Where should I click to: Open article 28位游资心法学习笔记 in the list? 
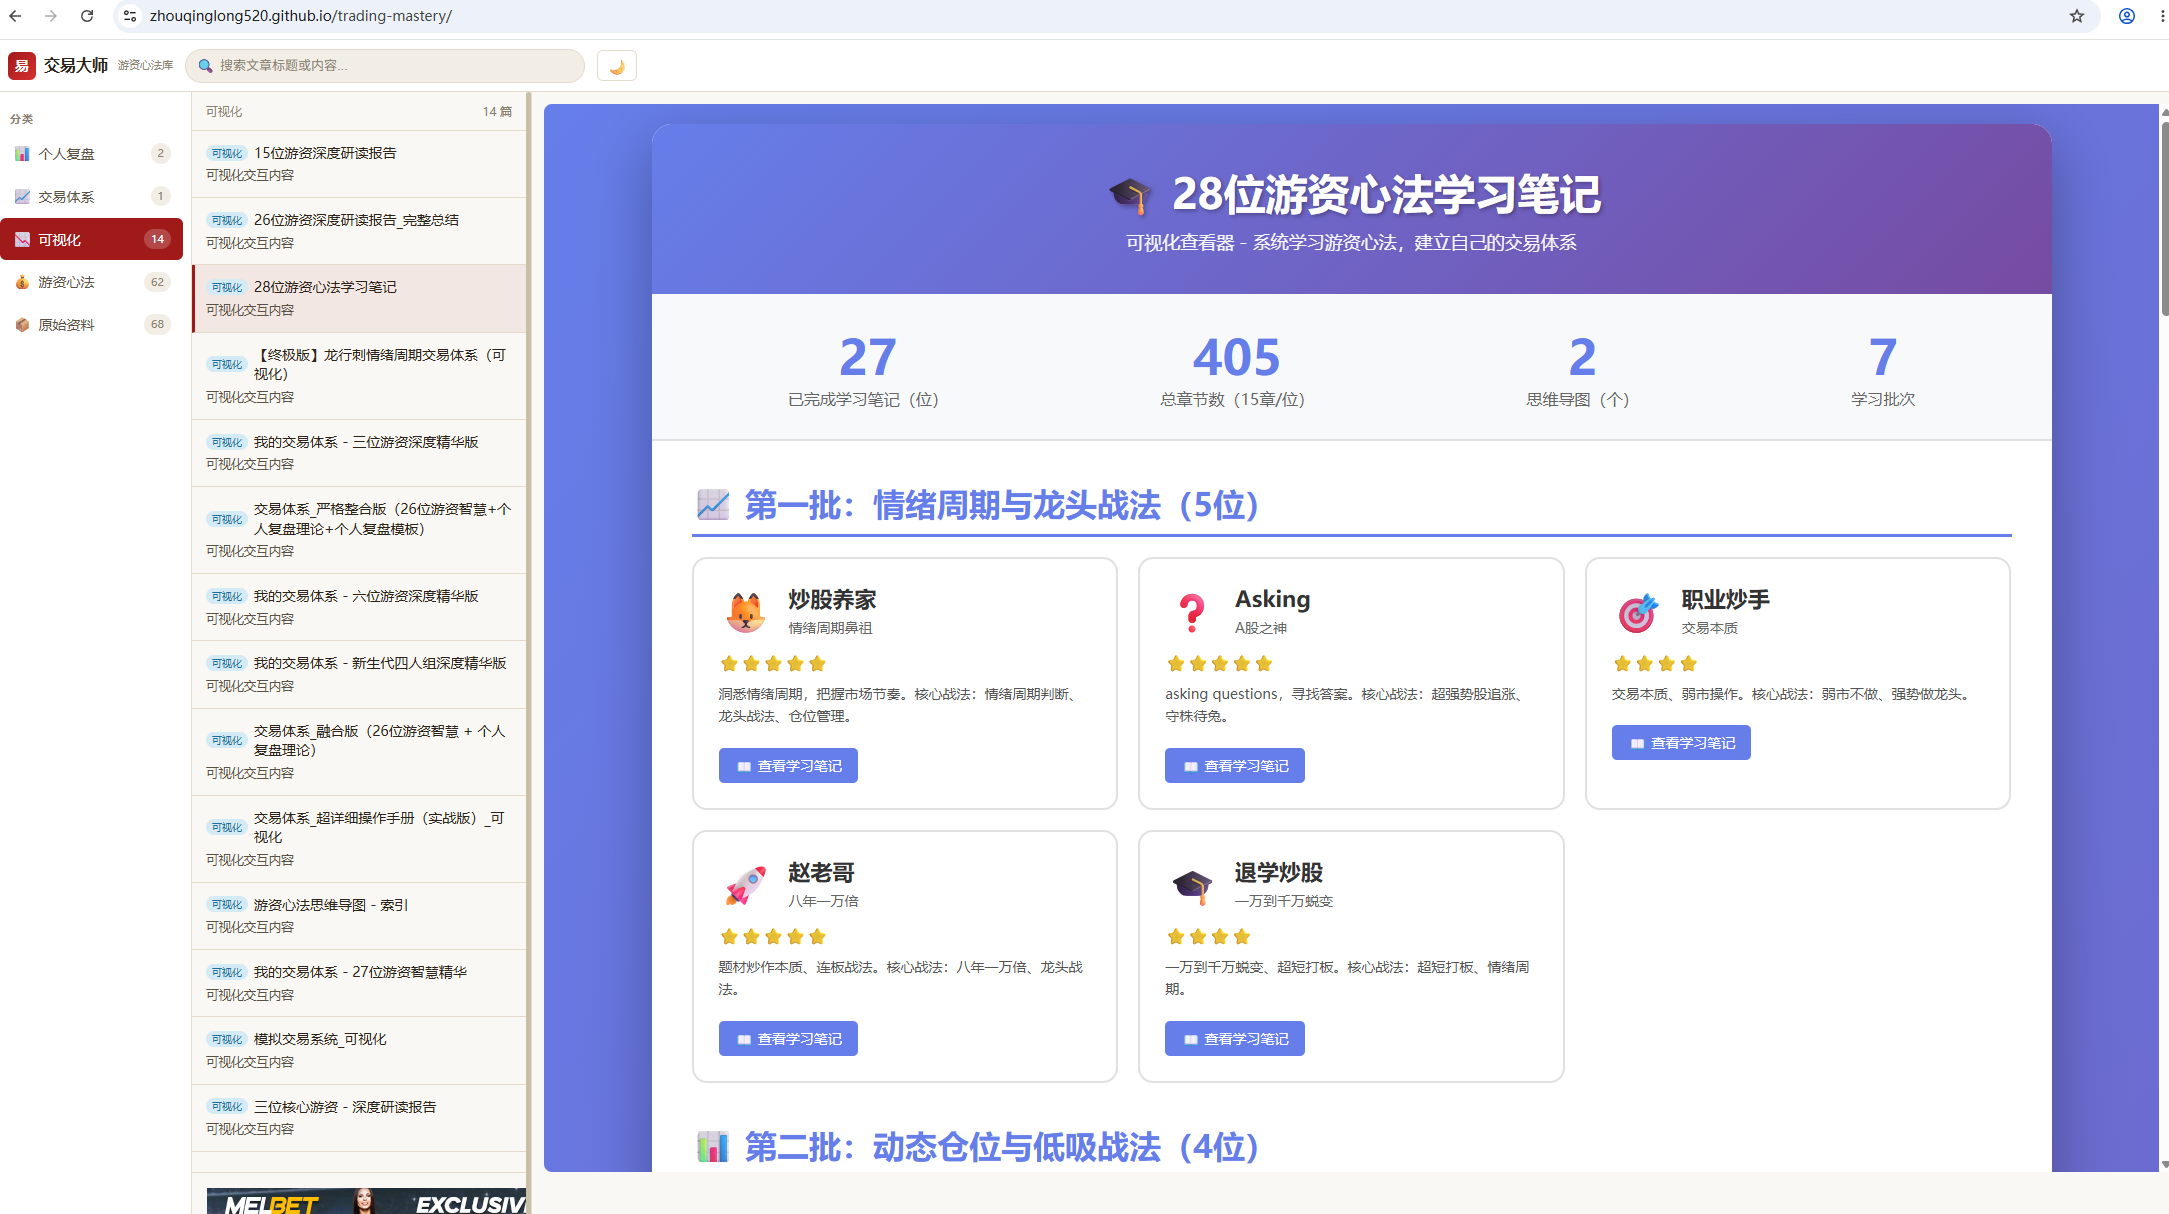tap(359, 298)
